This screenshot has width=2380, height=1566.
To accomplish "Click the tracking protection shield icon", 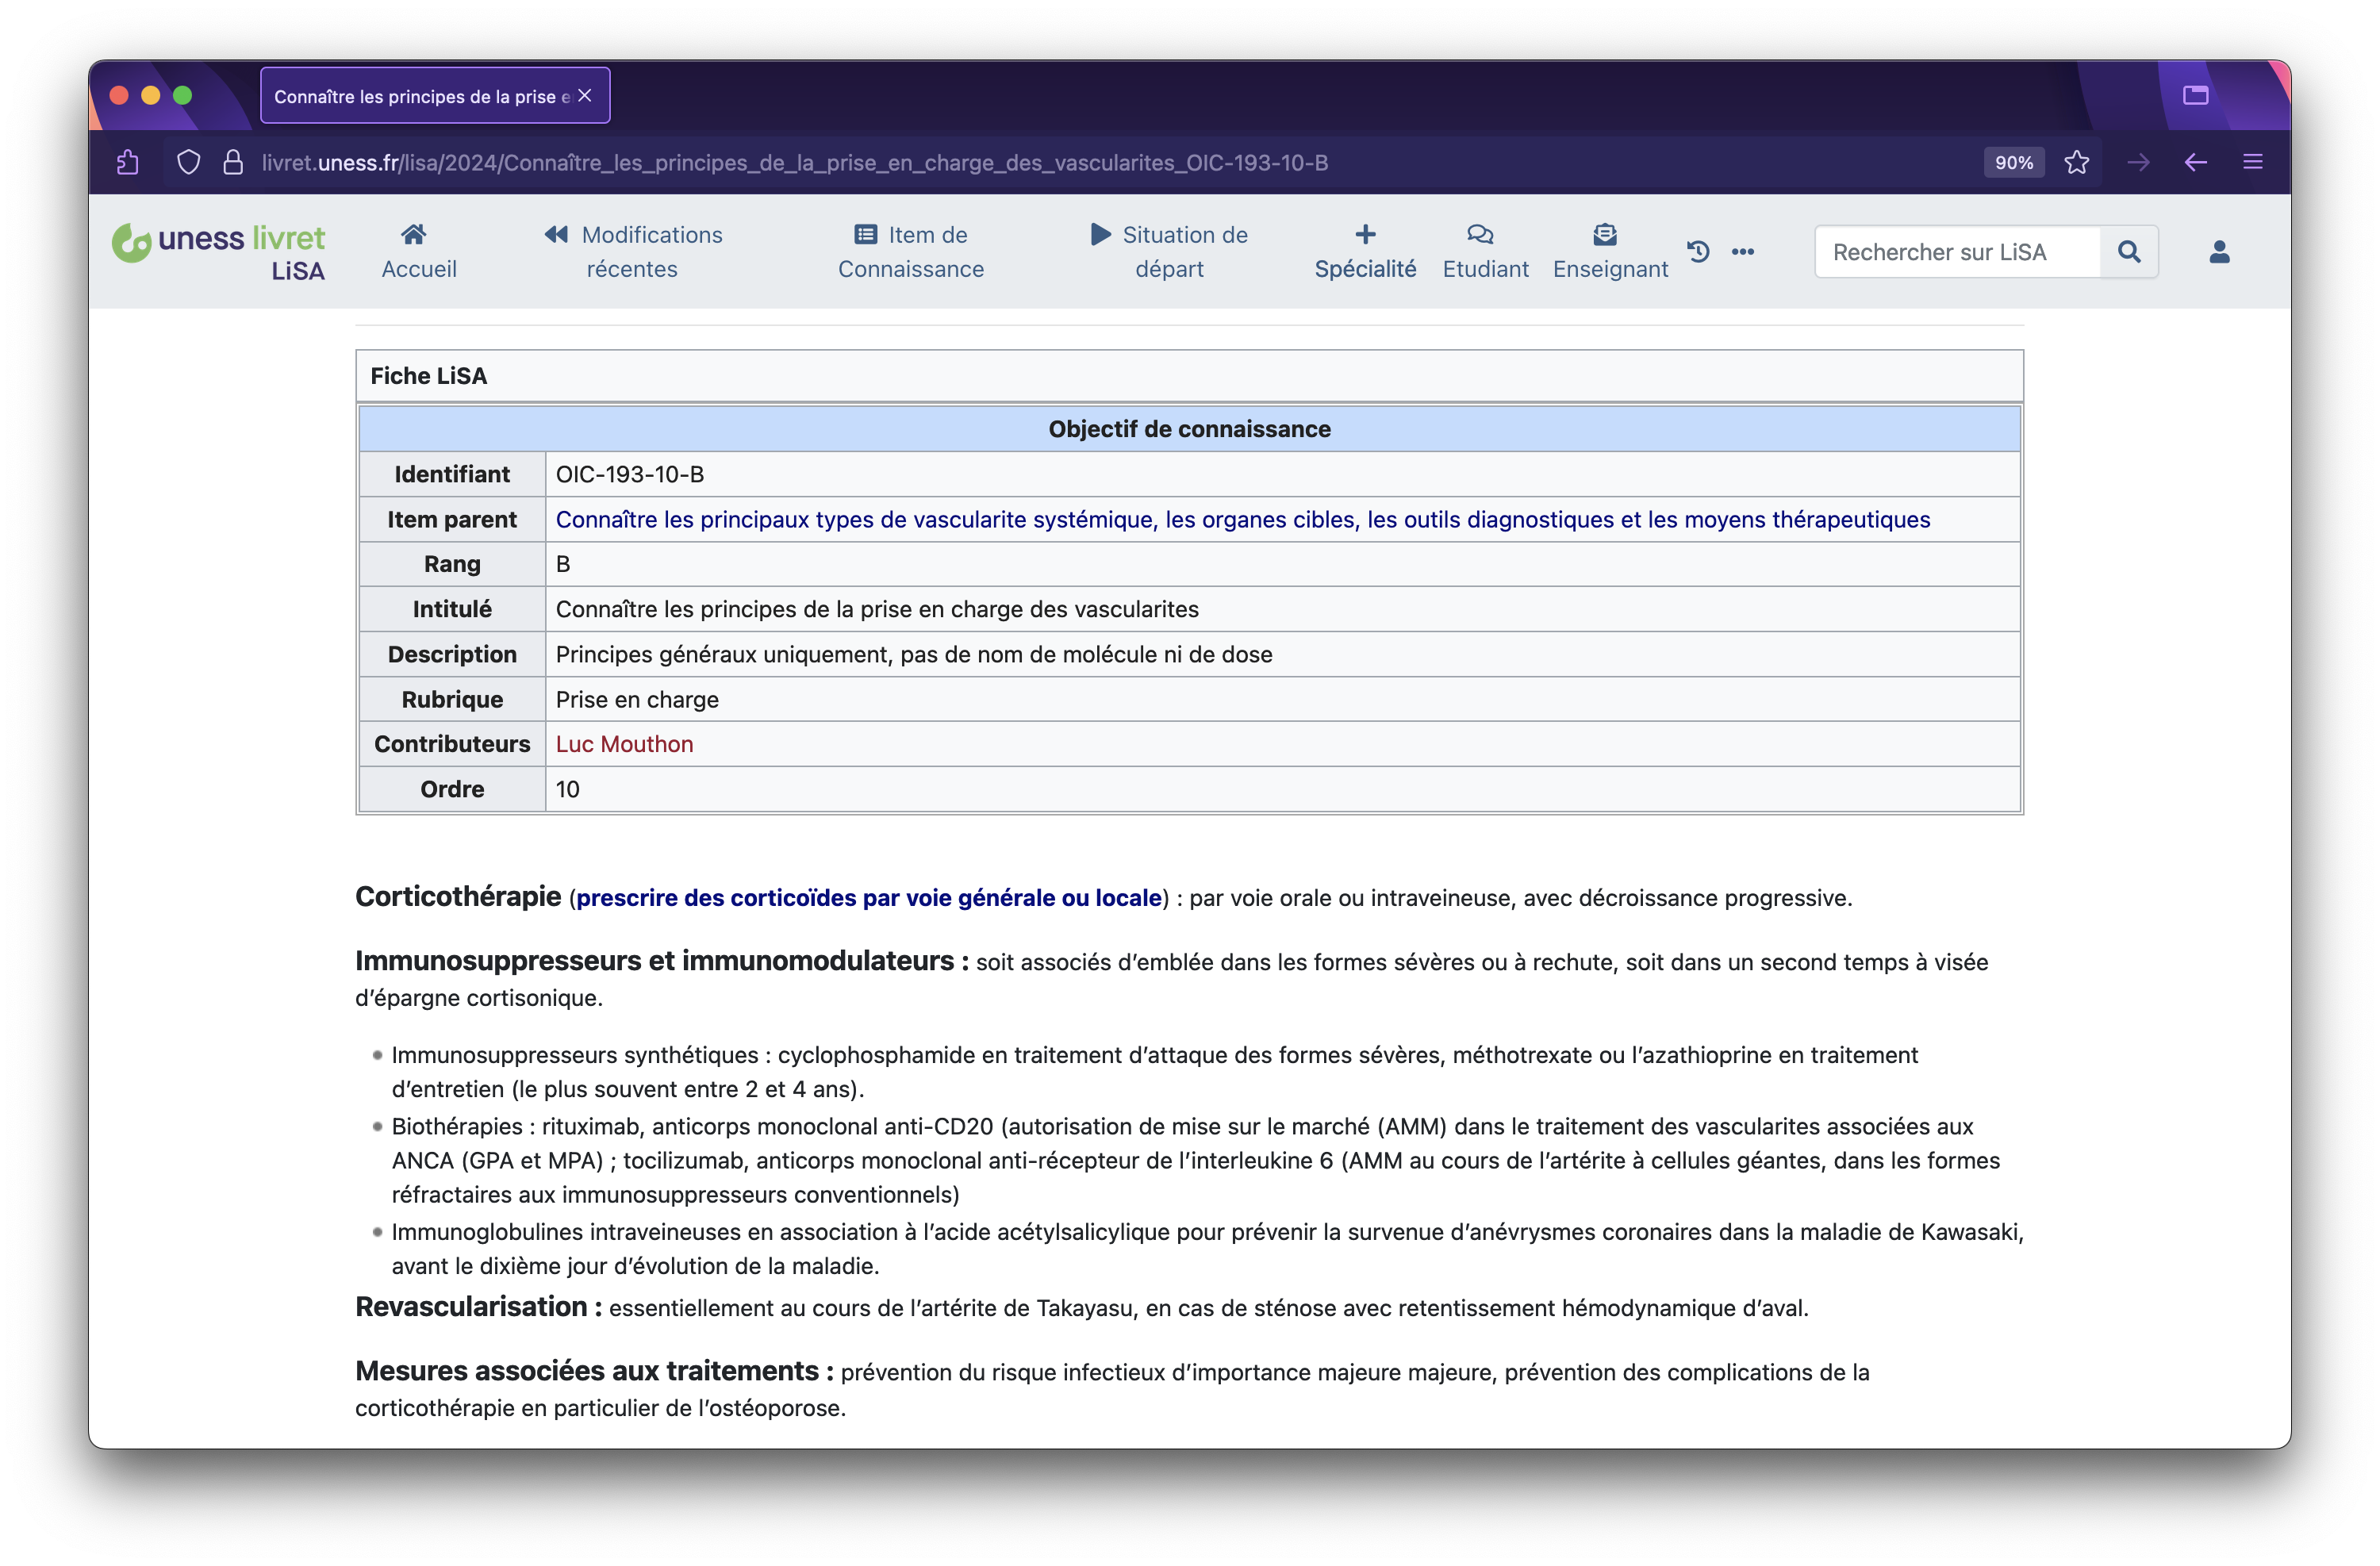I will (188, 162).
